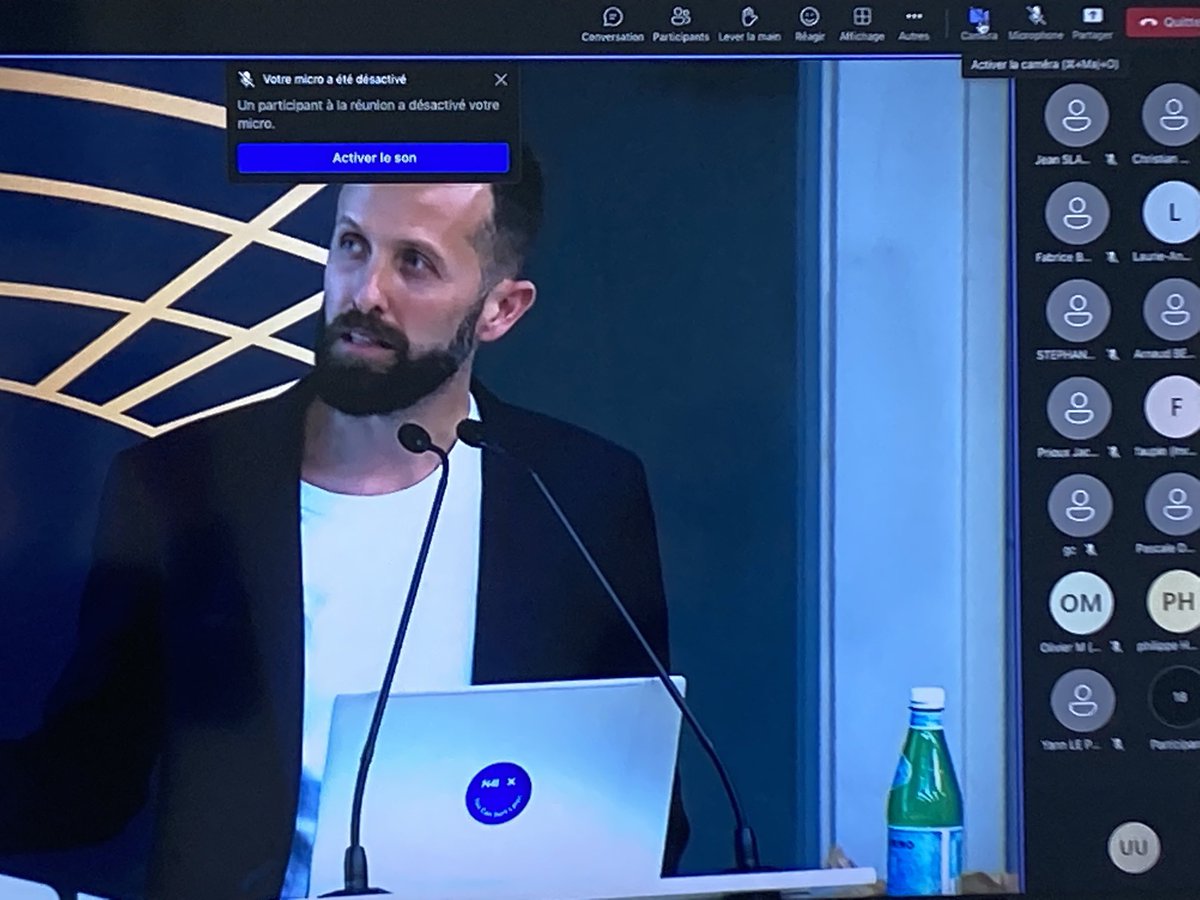Select participant Pascale D... avatar
This screenshot has width=1200, height=900.
[x=1175, y=505]
